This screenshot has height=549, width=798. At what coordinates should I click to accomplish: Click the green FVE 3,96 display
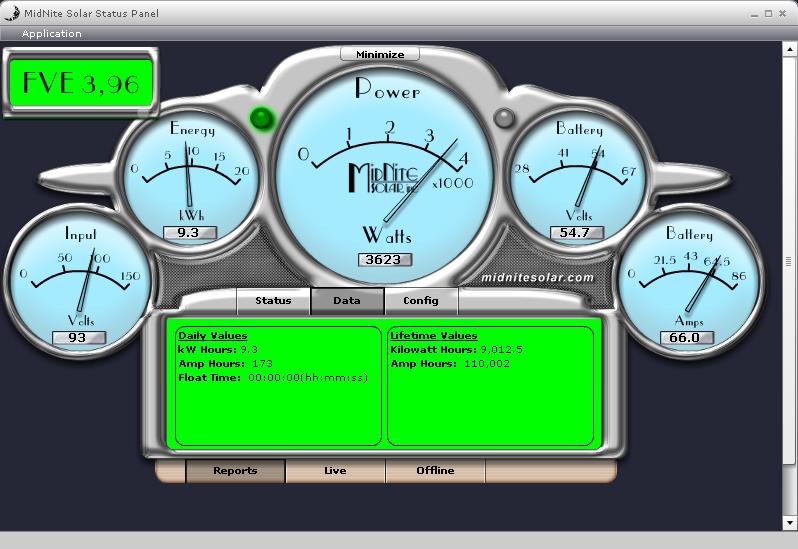(81, 83)
